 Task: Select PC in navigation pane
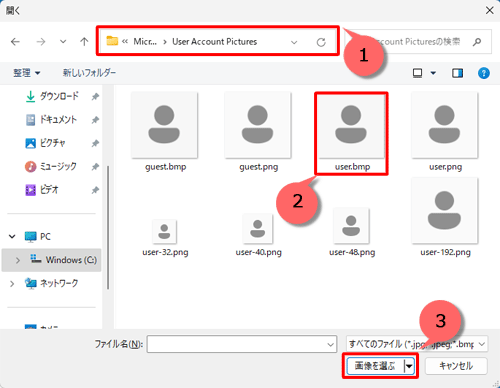pos(38,237)
